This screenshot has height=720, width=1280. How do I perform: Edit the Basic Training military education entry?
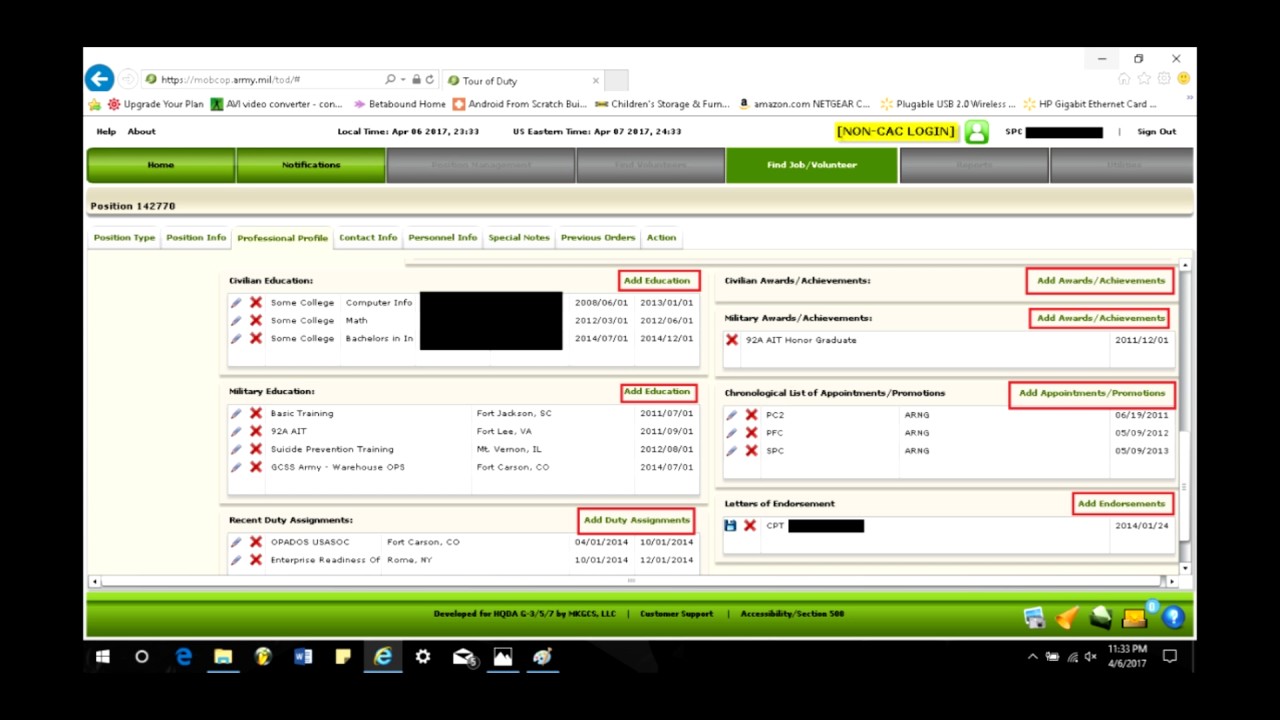(236, 413)
